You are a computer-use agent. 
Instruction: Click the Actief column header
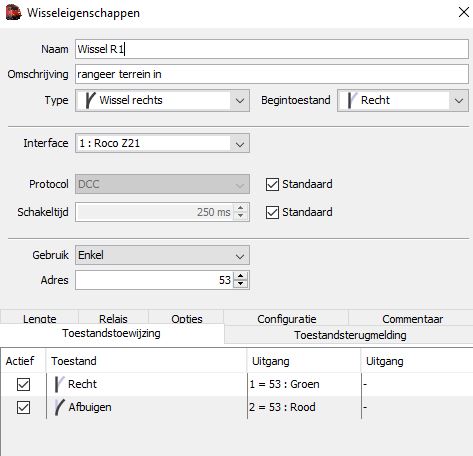tap(23, 361)
